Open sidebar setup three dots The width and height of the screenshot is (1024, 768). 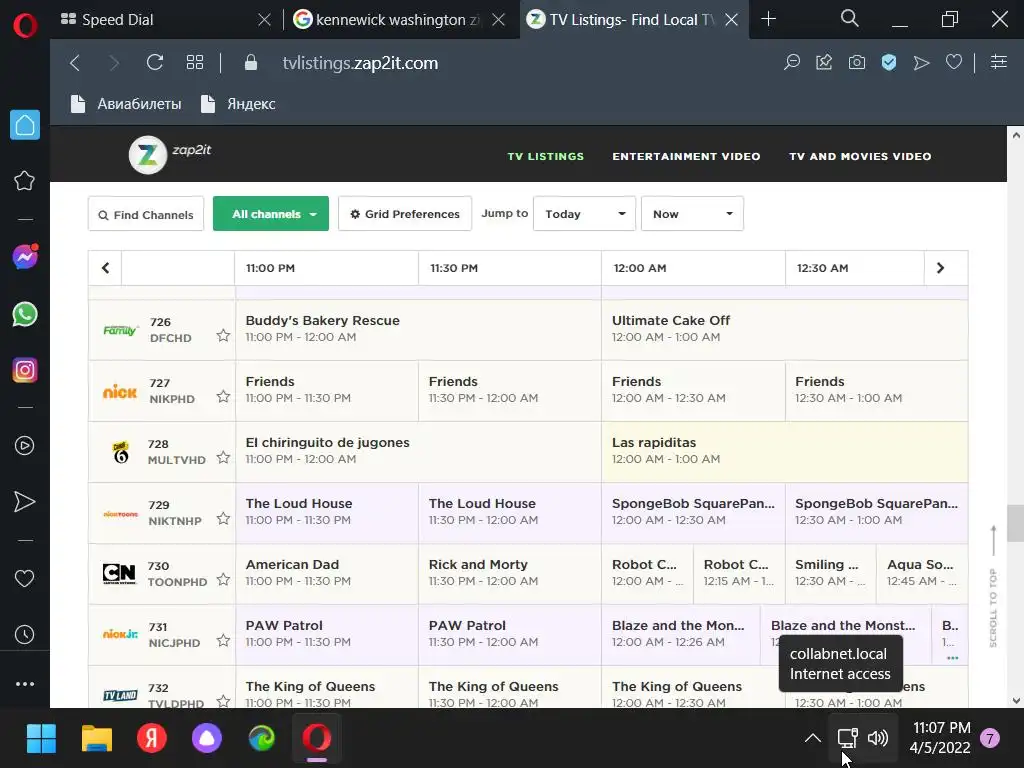coord(25,684)
